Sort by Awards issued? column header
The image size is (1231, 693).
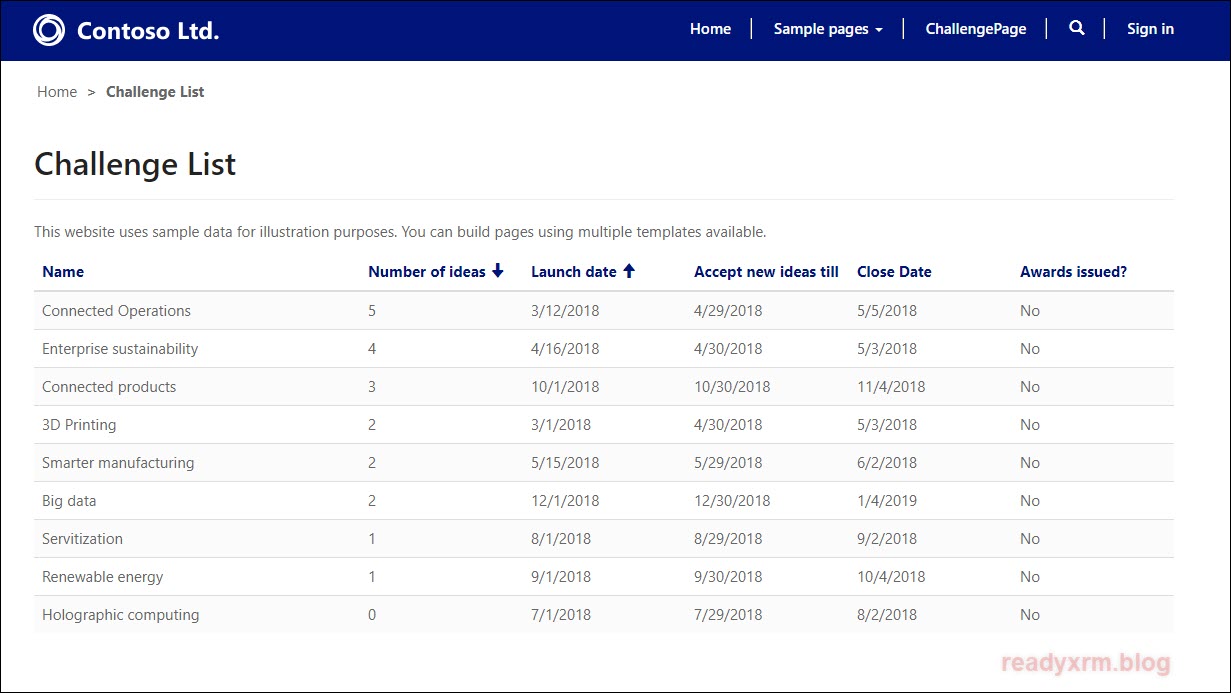tap(1073, 272)
